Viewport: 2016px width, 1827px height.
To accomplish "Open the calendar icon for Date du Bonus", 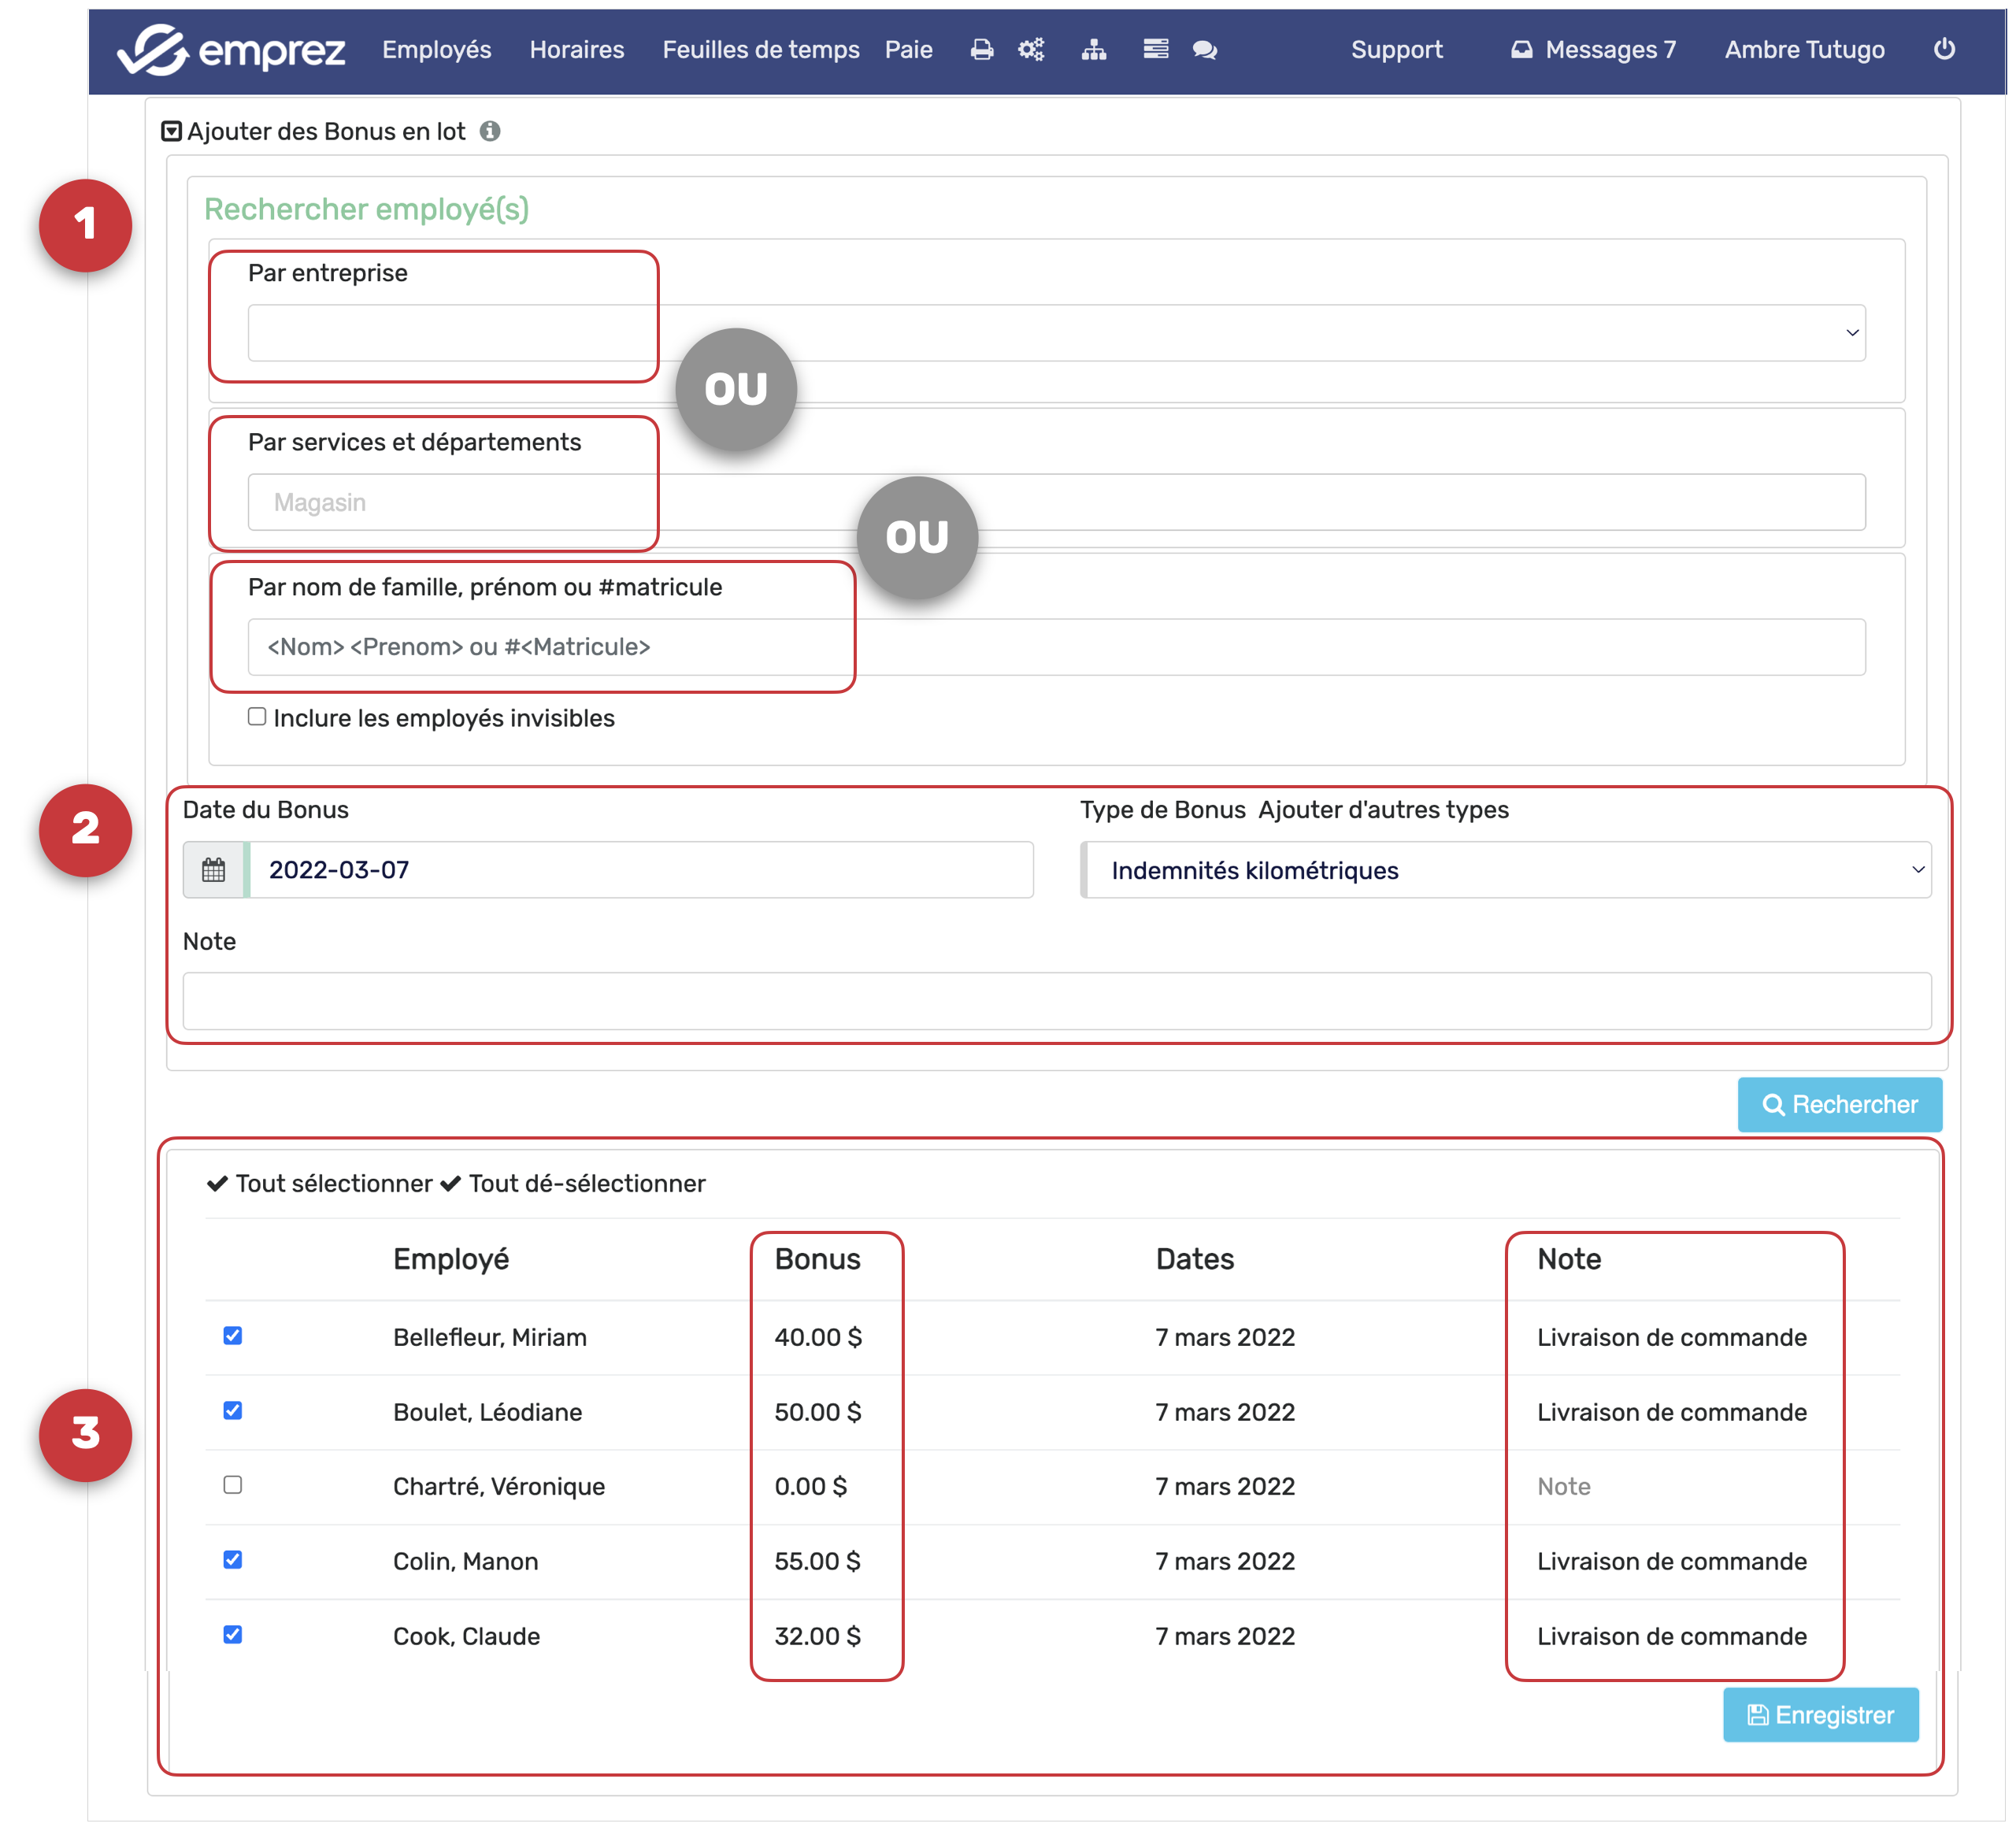I will [x=214, y=870].
